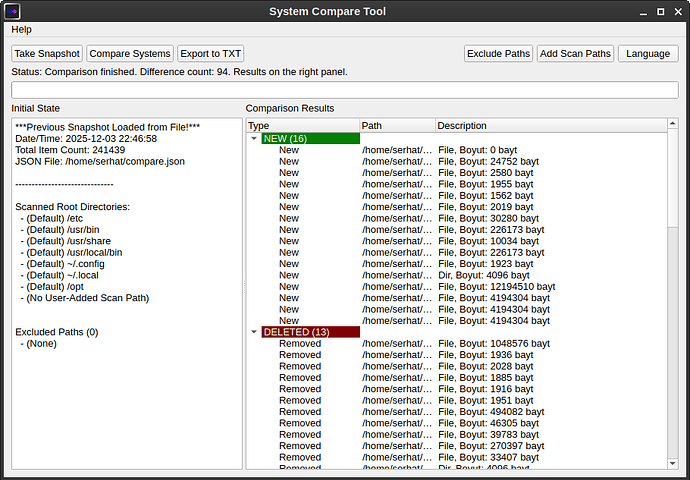This screenshot has width=690, height=480.
Task: Open the Language selector button
Action: (x=648, y=54)
